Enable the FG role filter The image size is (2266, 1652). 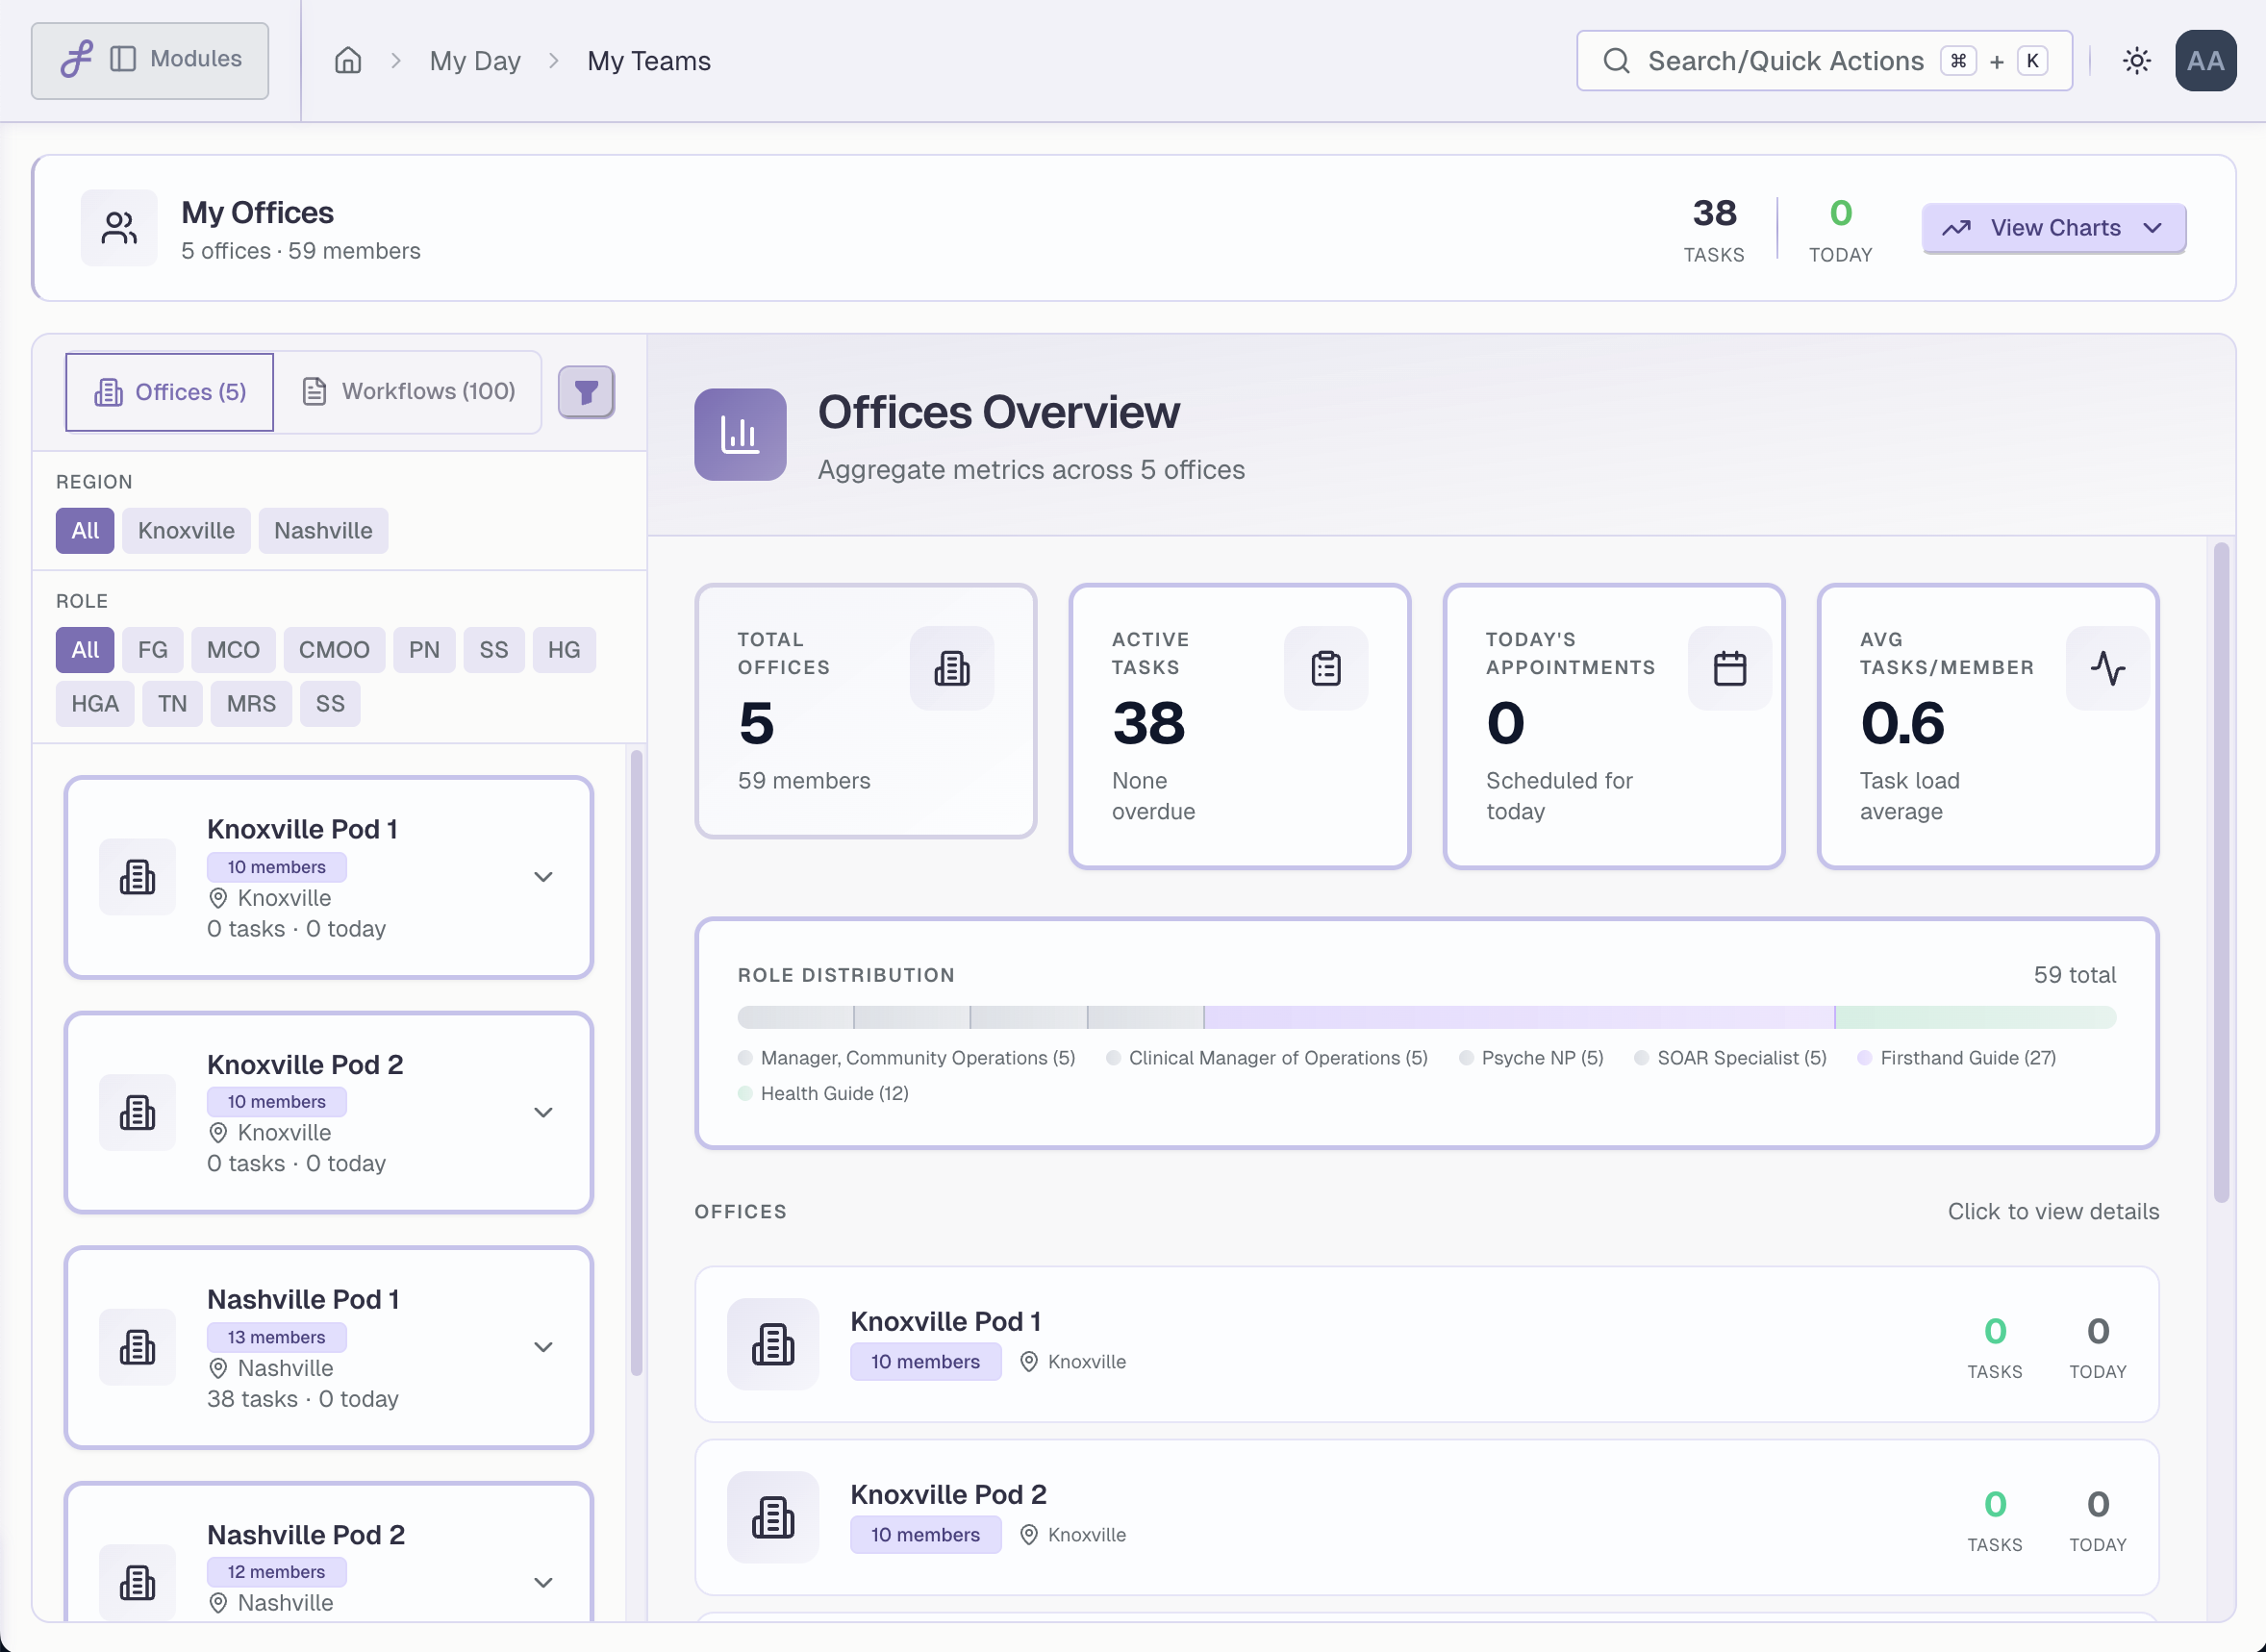coord(152,649)
